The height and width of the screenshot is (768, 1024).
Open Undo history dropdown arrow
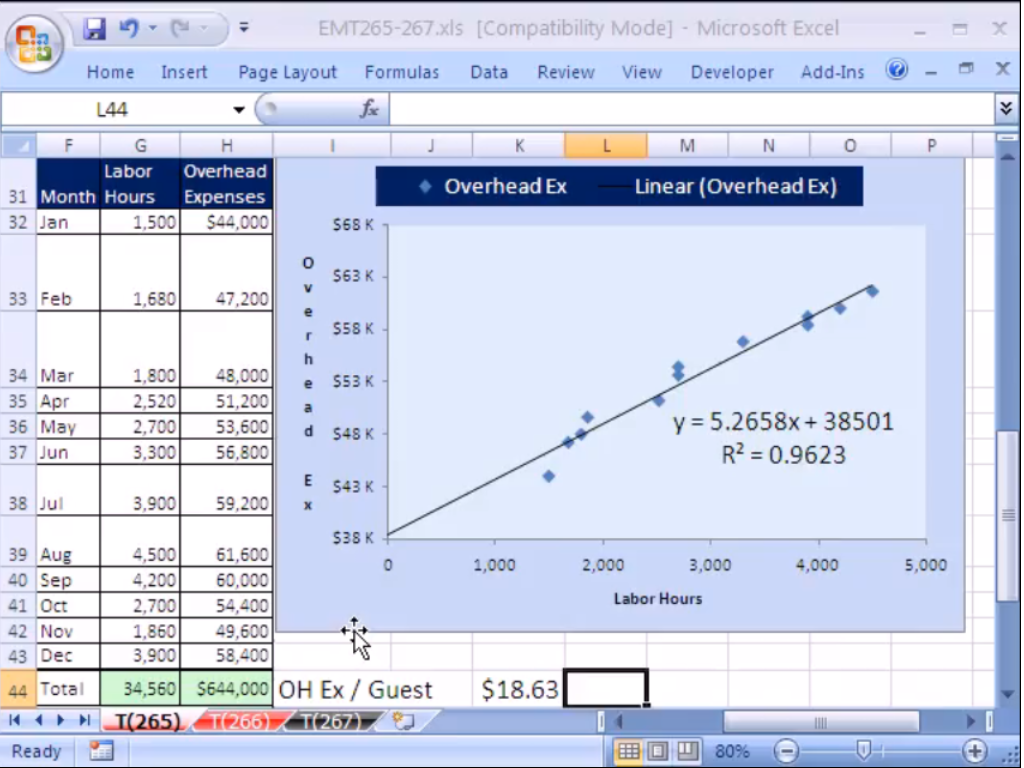[x=153, y=28]
